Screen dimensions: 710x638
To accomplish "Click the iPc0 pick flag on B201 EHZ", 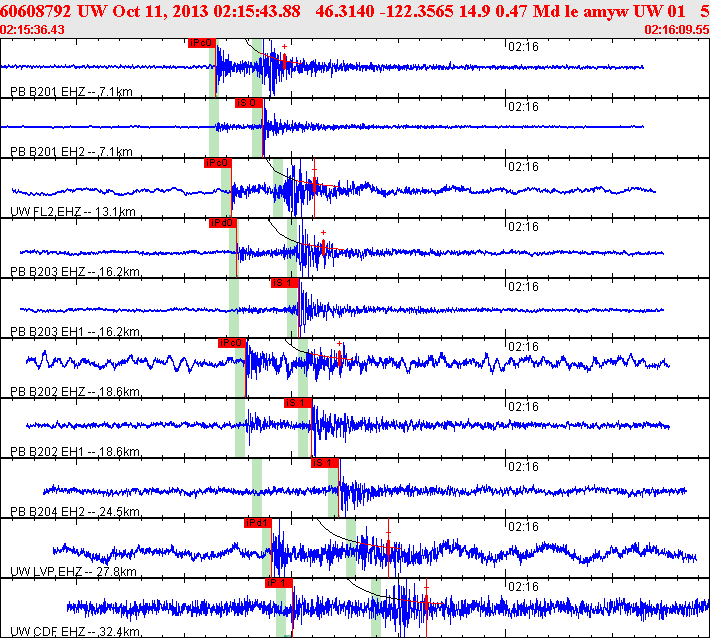I will [x=201, y=43].
